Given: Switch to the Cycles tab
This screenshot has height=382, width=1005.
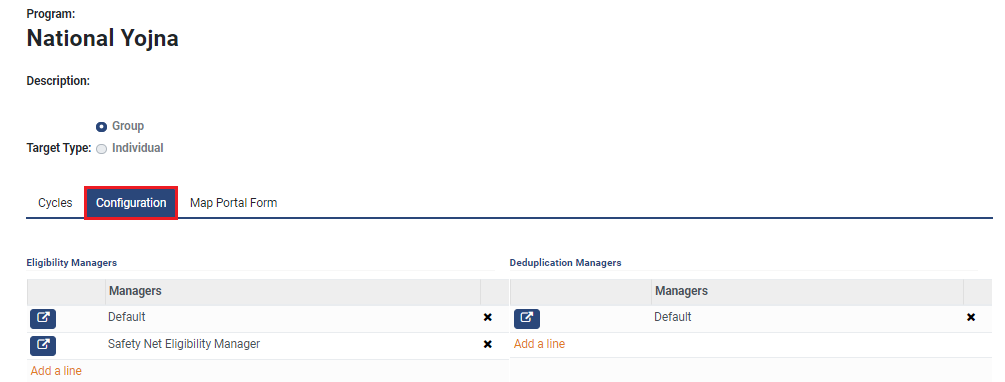Looking at the screenshot, I should coord(55,203).
